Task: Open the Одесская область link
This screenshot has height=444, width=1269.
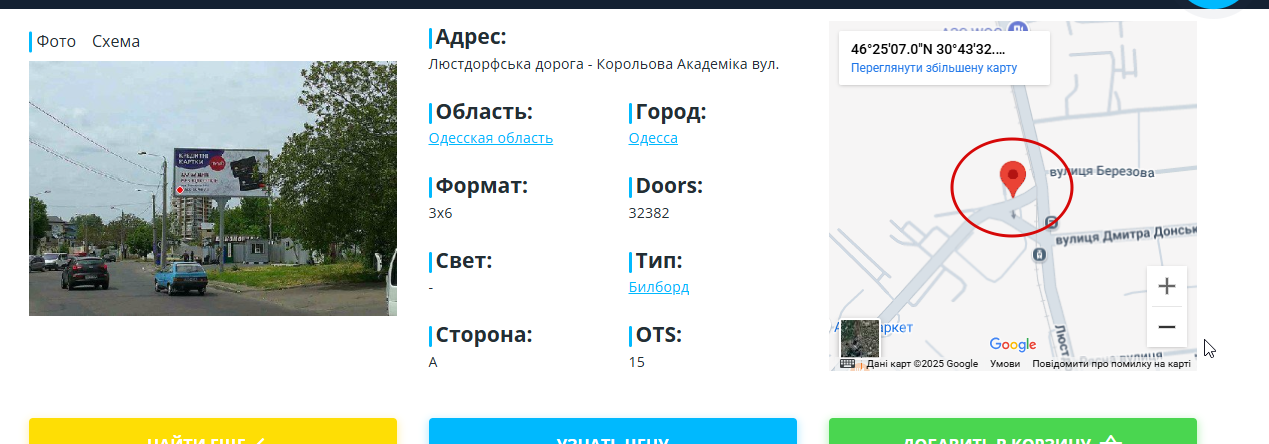Action: tap(491, 138)
